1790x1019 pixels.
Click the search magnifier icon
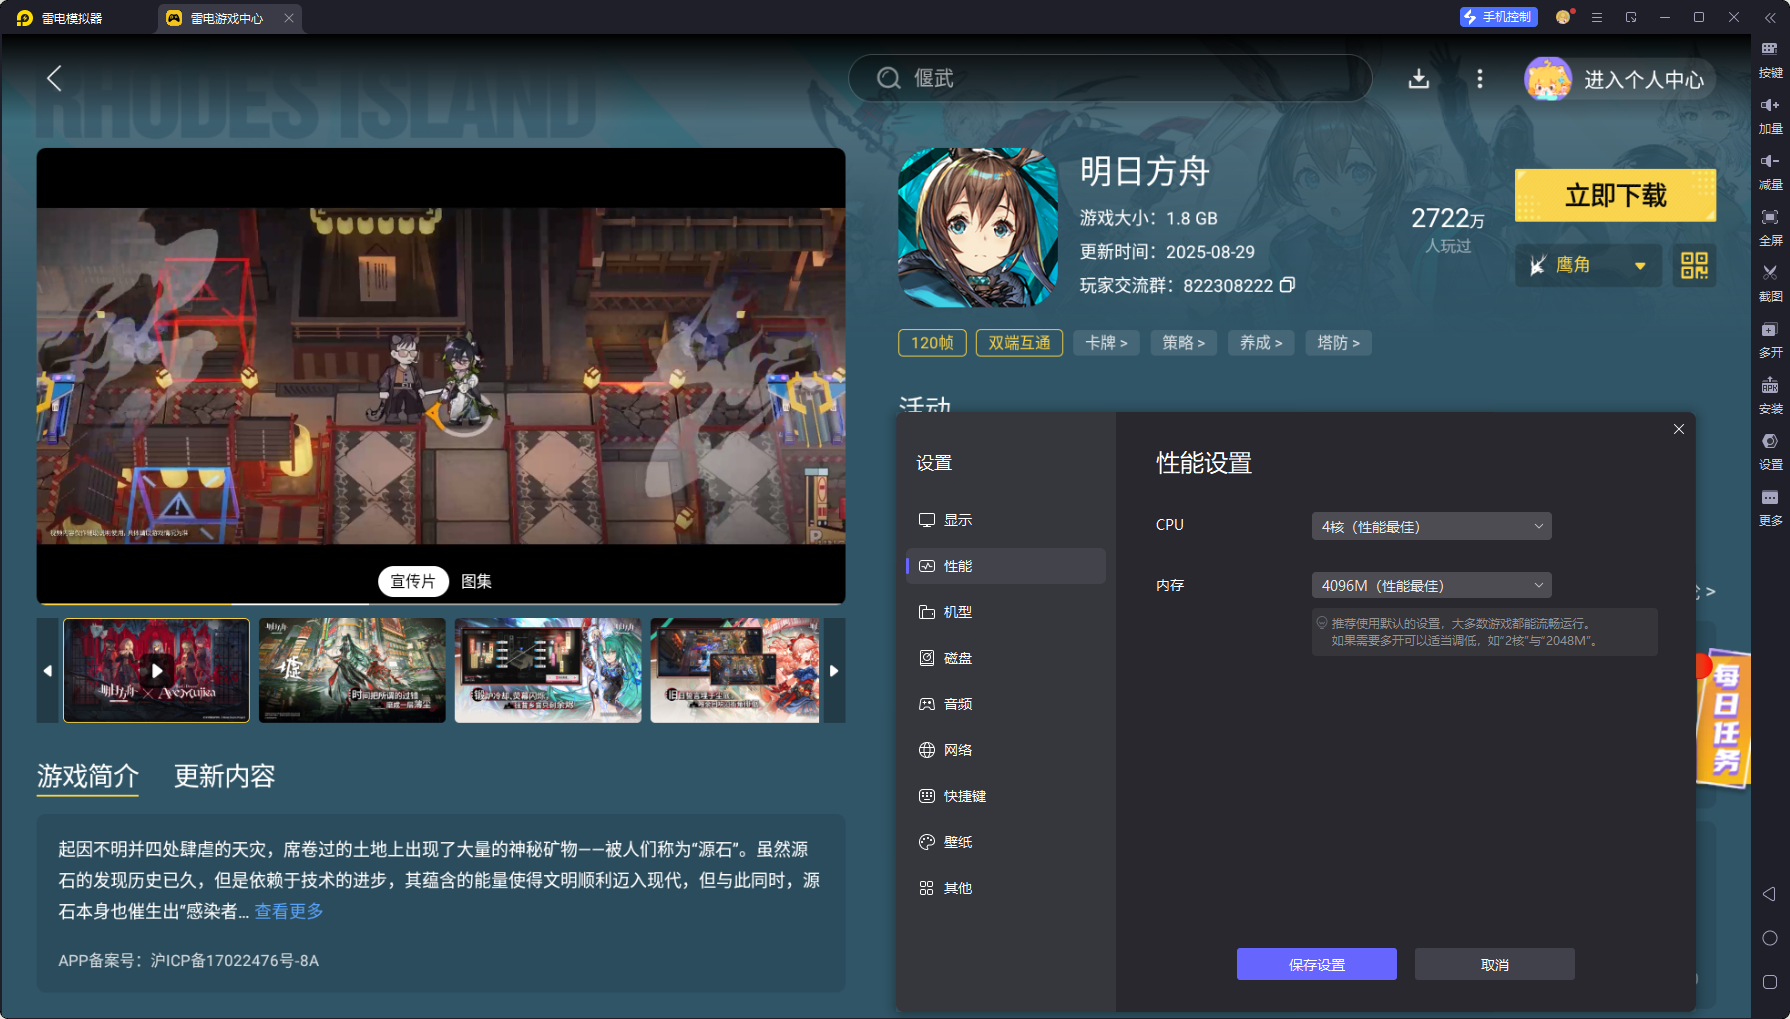pos(888,78)
